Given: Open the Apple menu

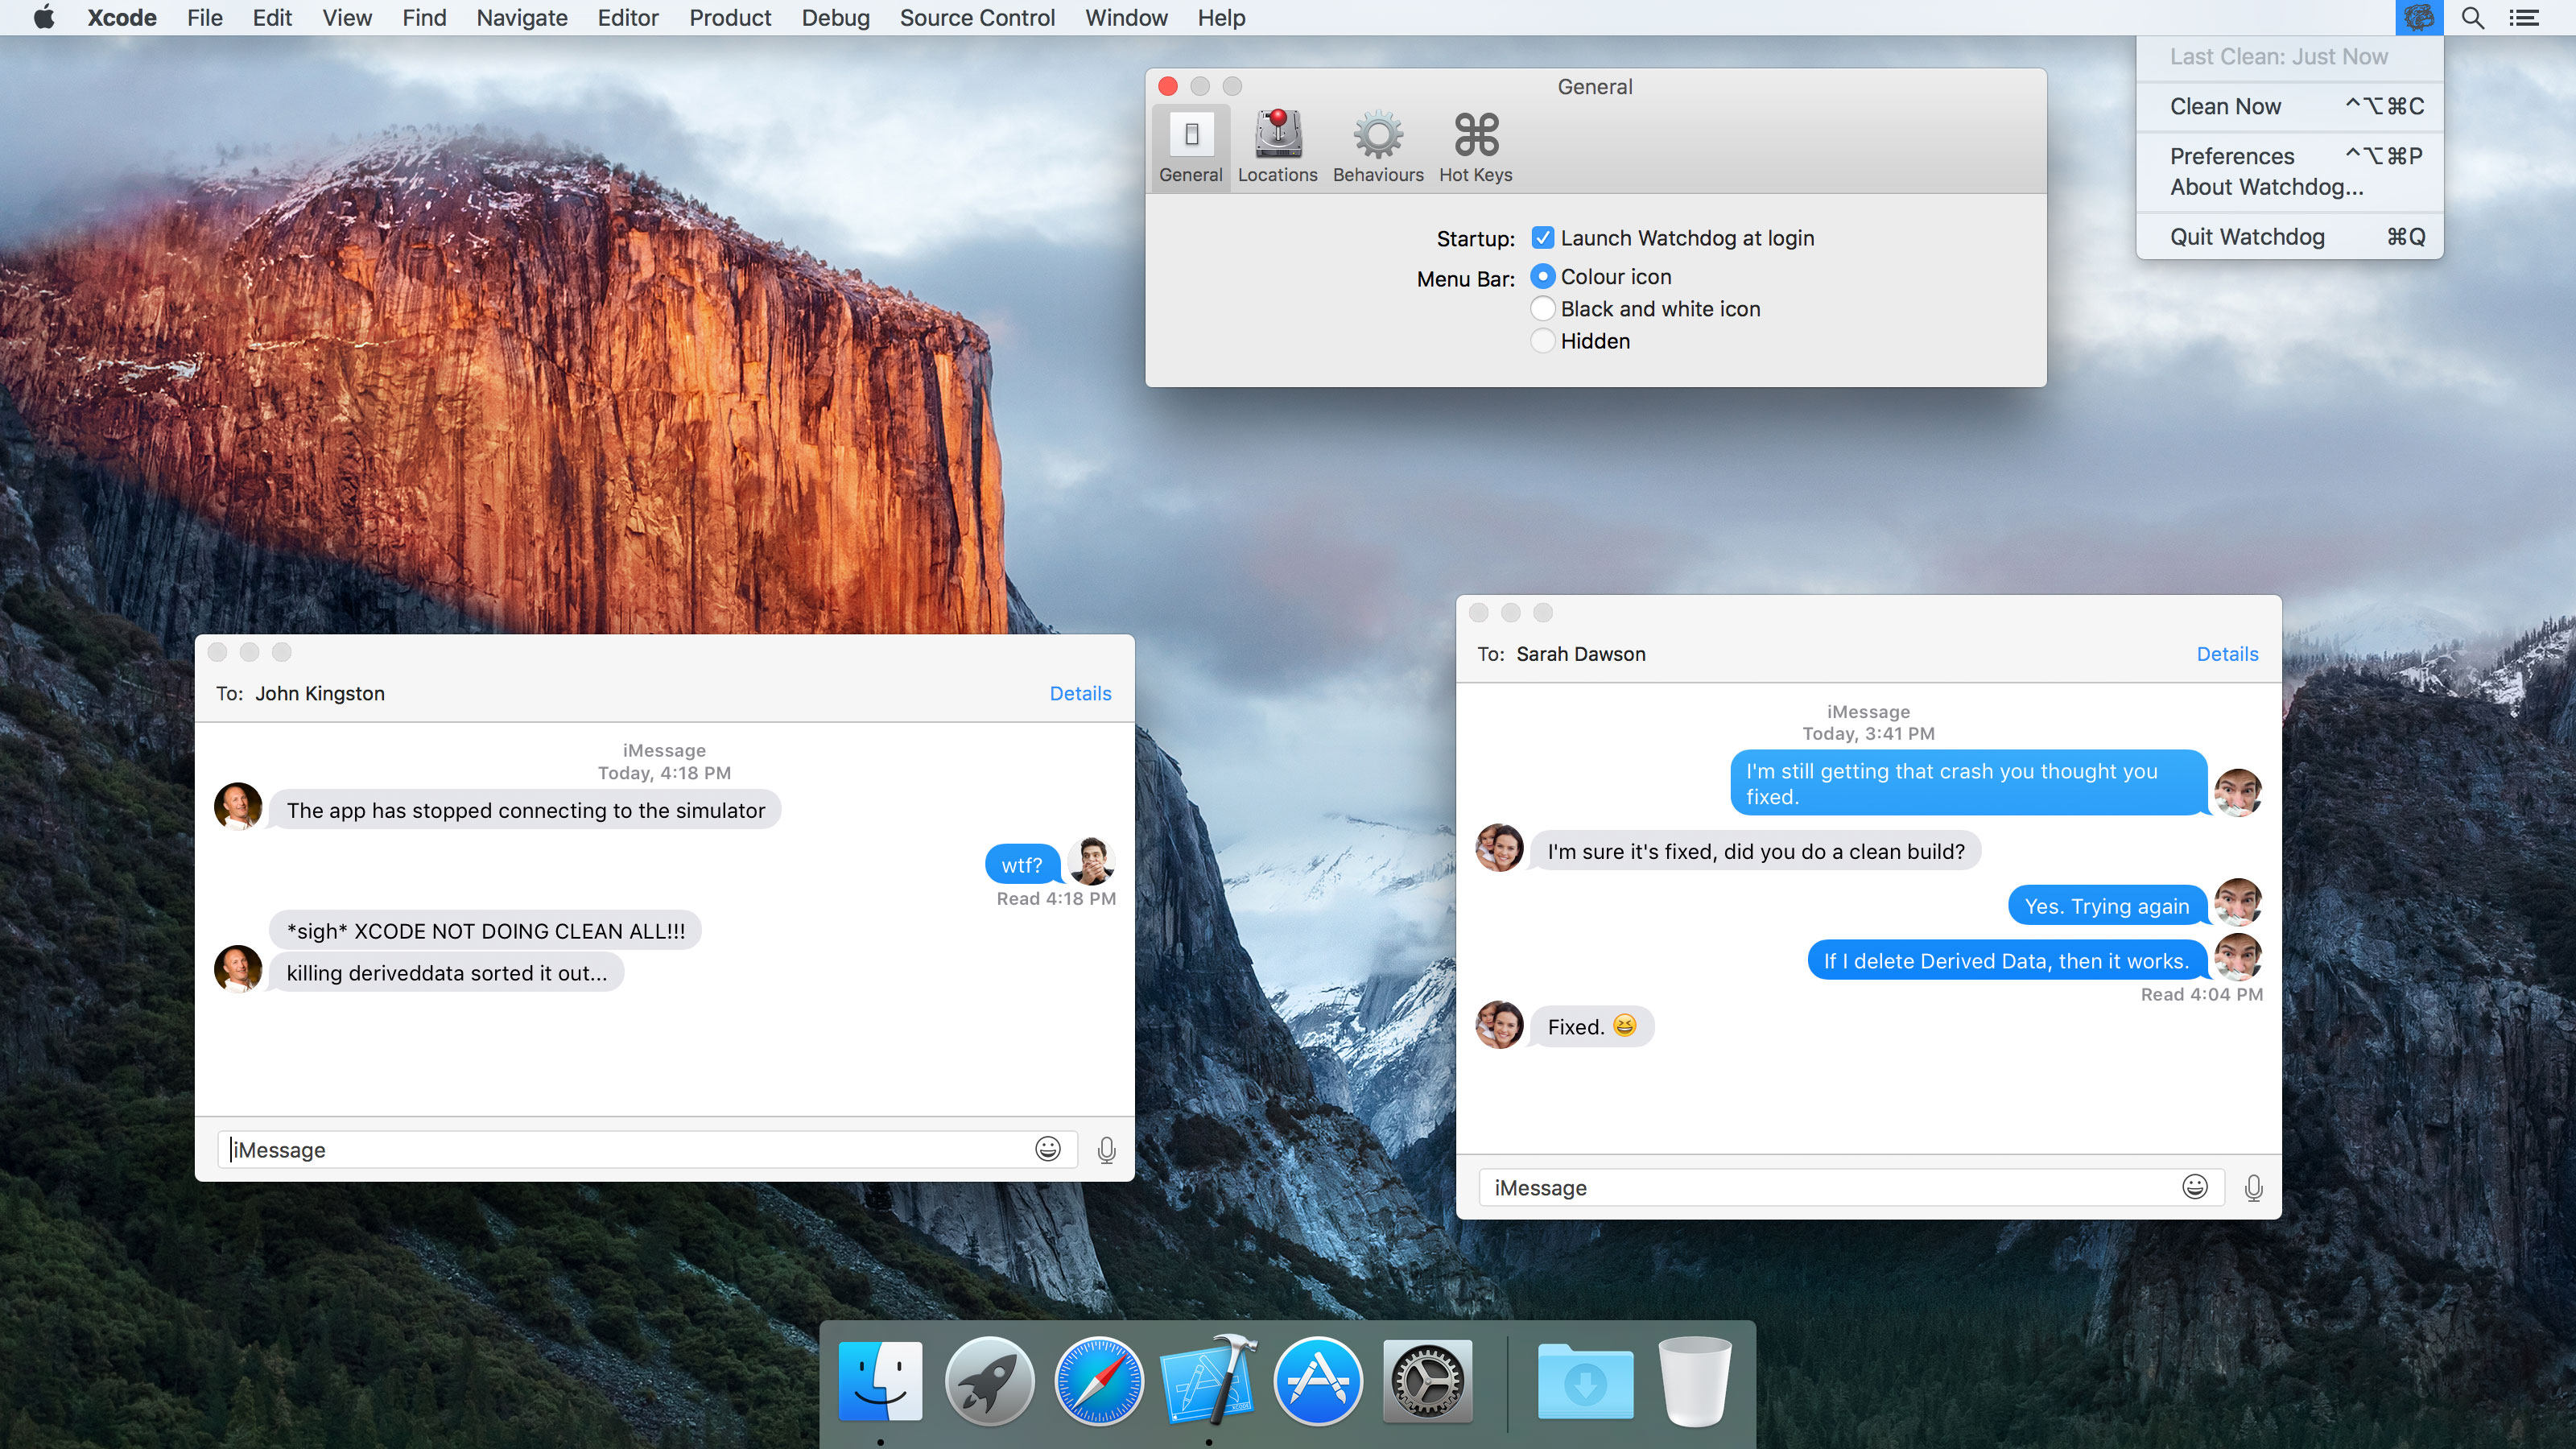Looking at the screenshot, I should [x=43, y=18].
